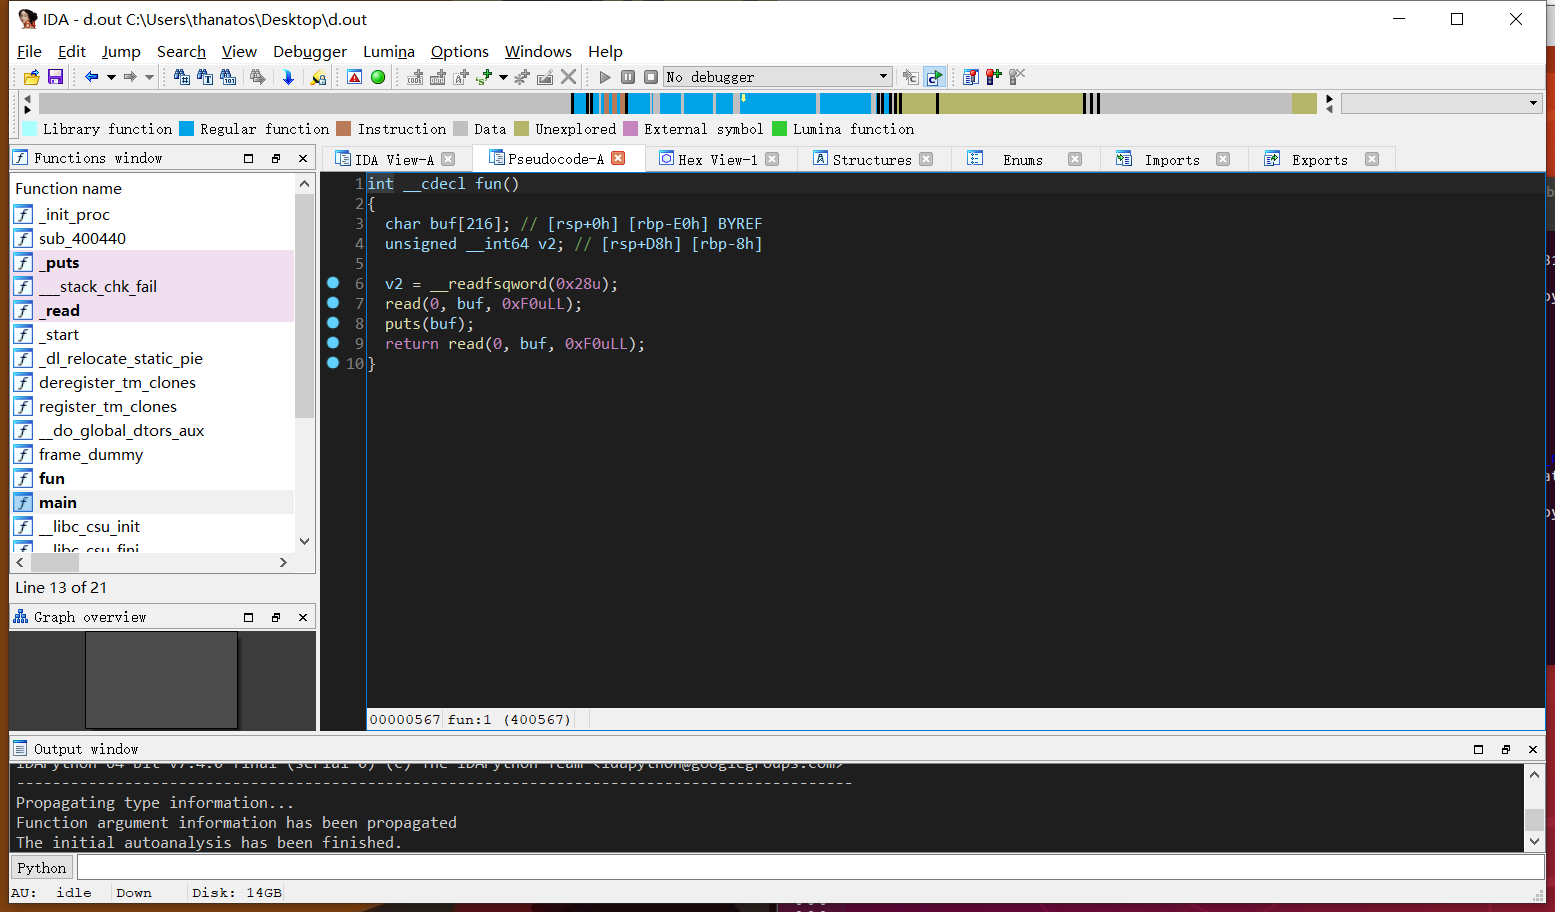Switch to the Hex View-1 tab
The width and height of the screenshot is (1555, 912).
pos(717,159)
